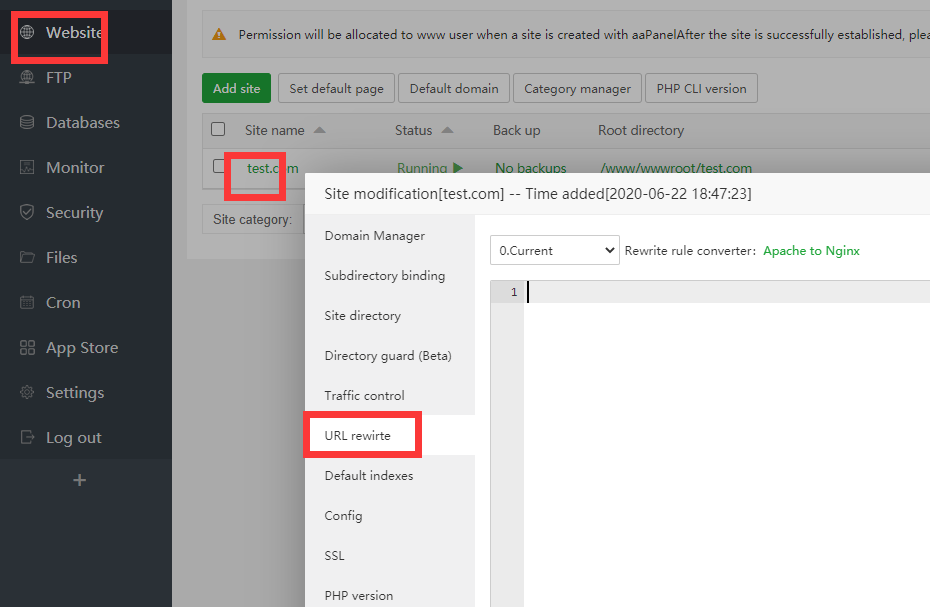Click the Running status of test.com
The image size is (930, 607).
click(430, 168)
